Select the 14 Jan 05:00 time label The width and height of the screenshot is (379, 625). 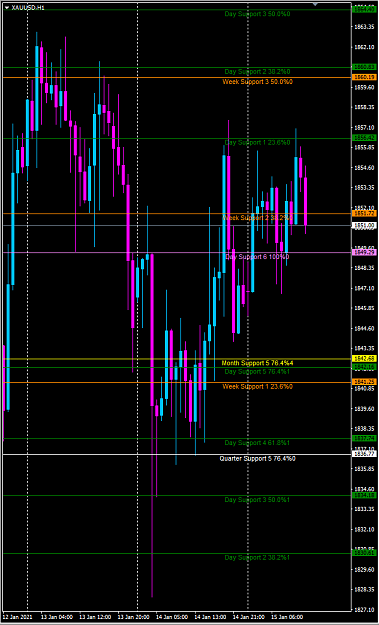tap(172, 617)
